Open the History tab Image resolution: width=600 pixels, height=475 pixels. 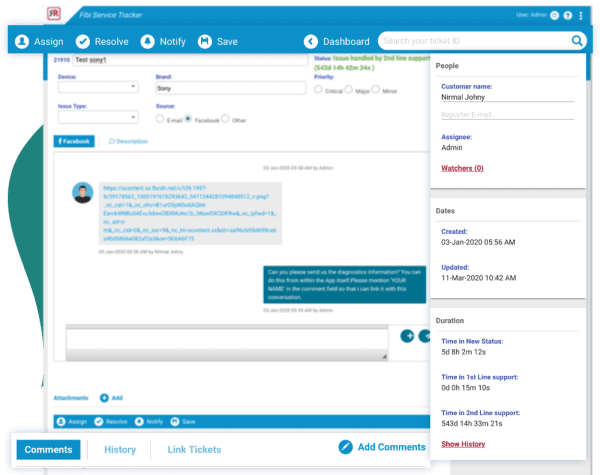120,450
